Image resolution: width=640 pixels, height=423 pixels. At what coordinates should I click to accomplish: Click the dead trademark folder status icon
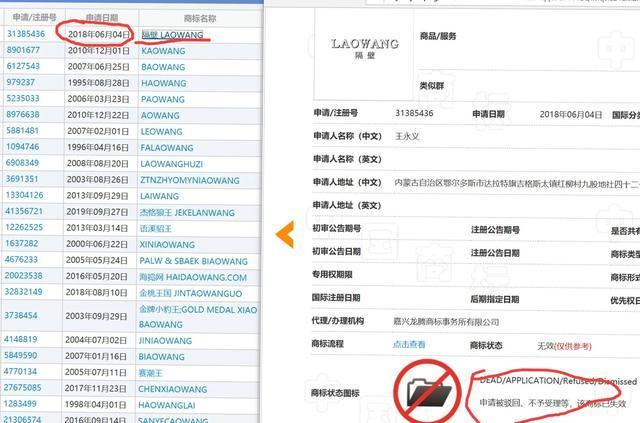[429, 393]
